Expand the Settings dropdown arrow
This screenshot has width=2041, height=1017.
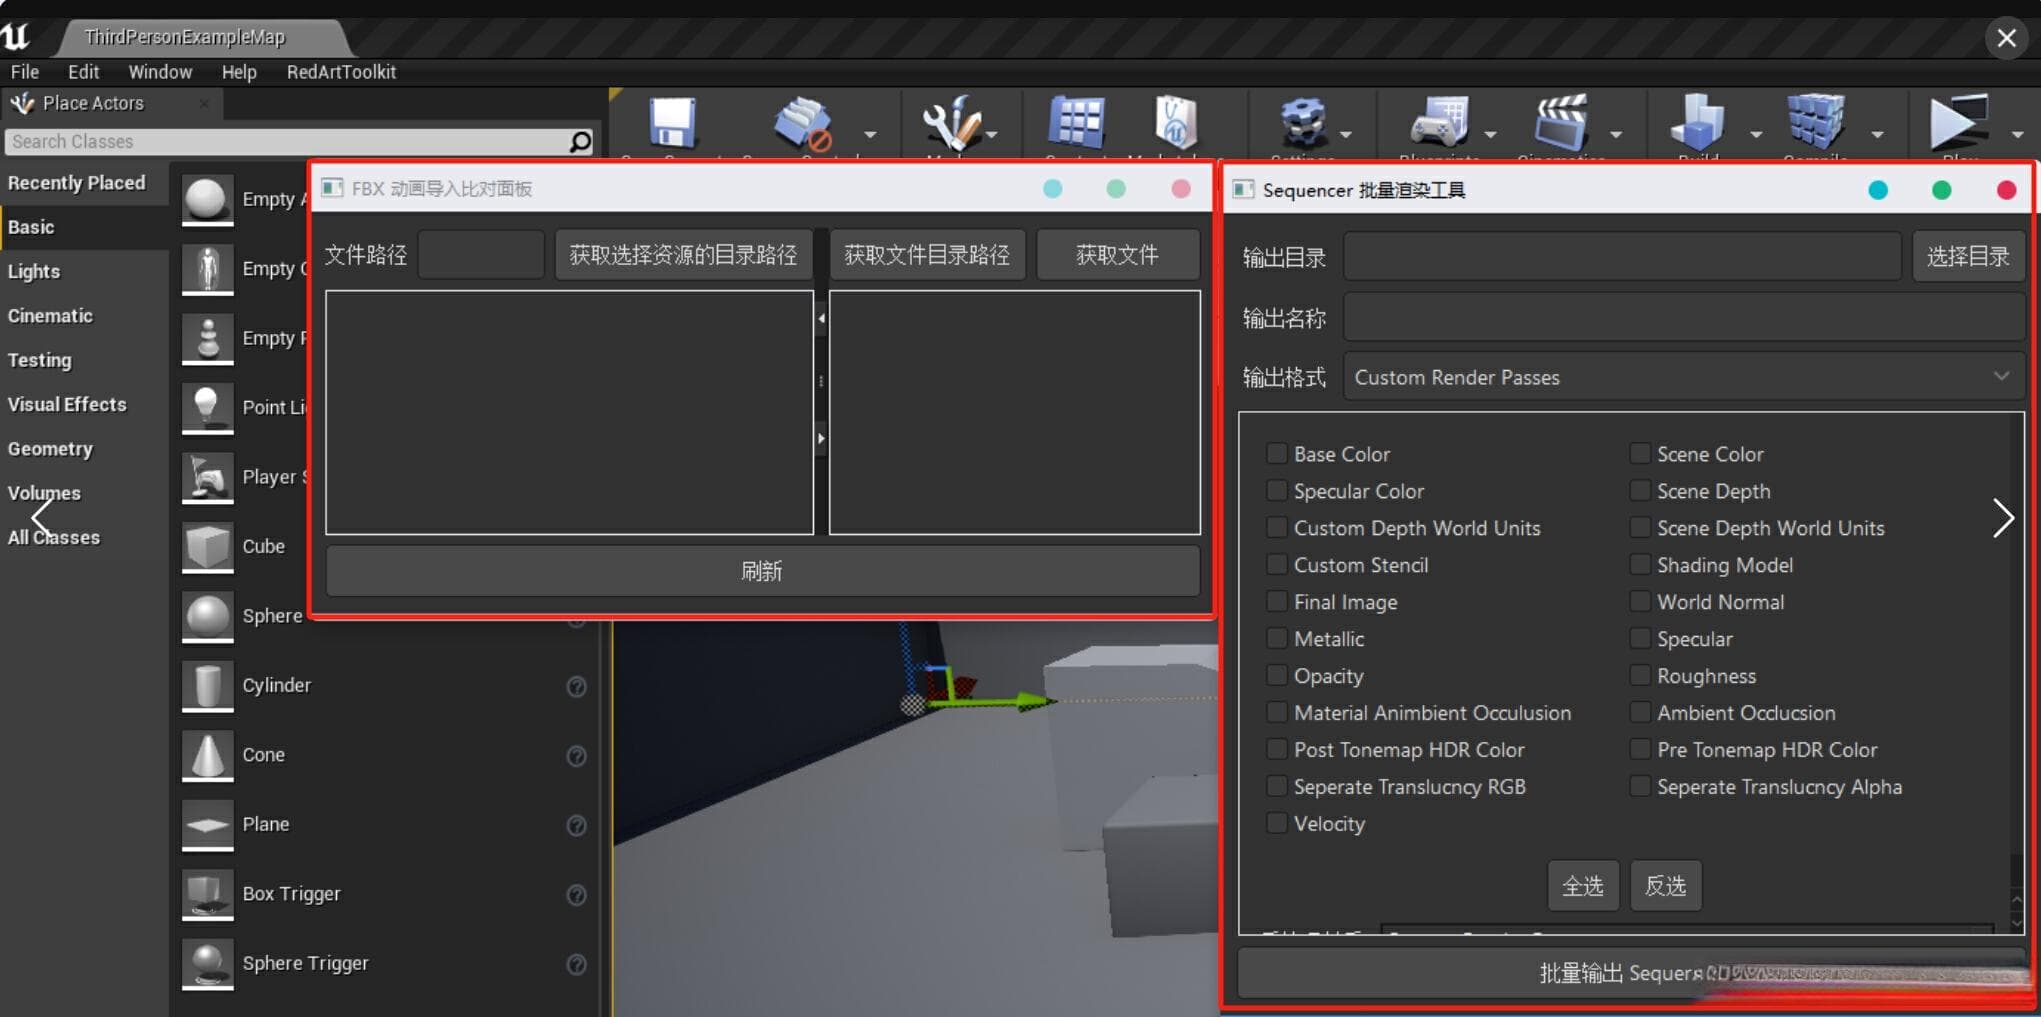point(1346,134)
